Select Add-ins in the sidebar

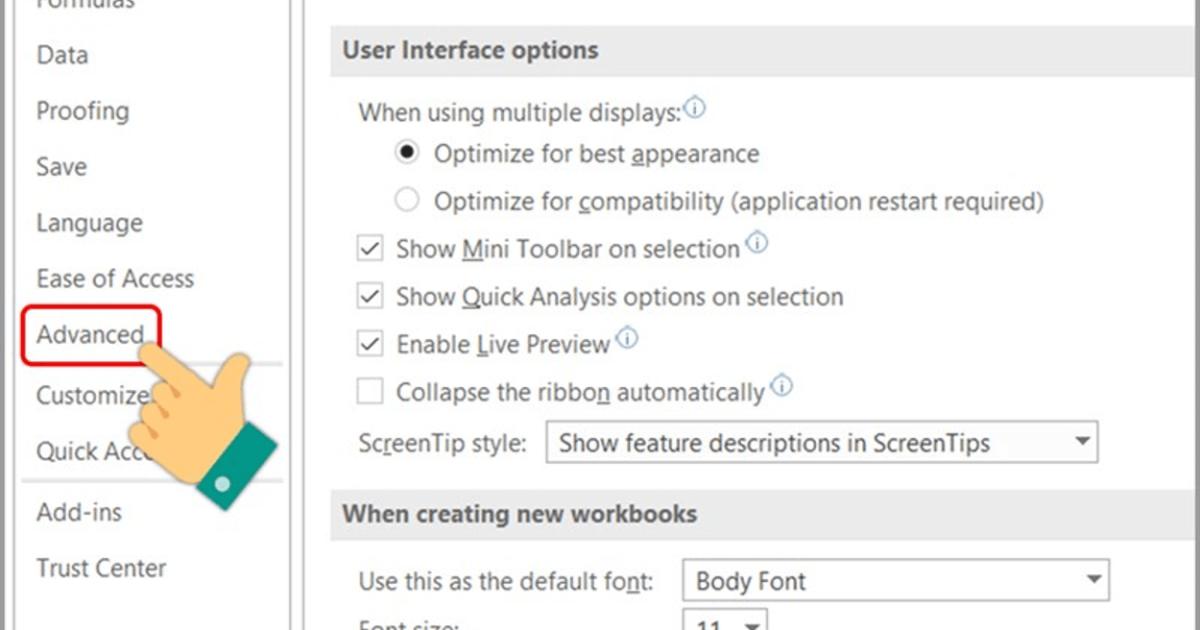click(79, 512)
